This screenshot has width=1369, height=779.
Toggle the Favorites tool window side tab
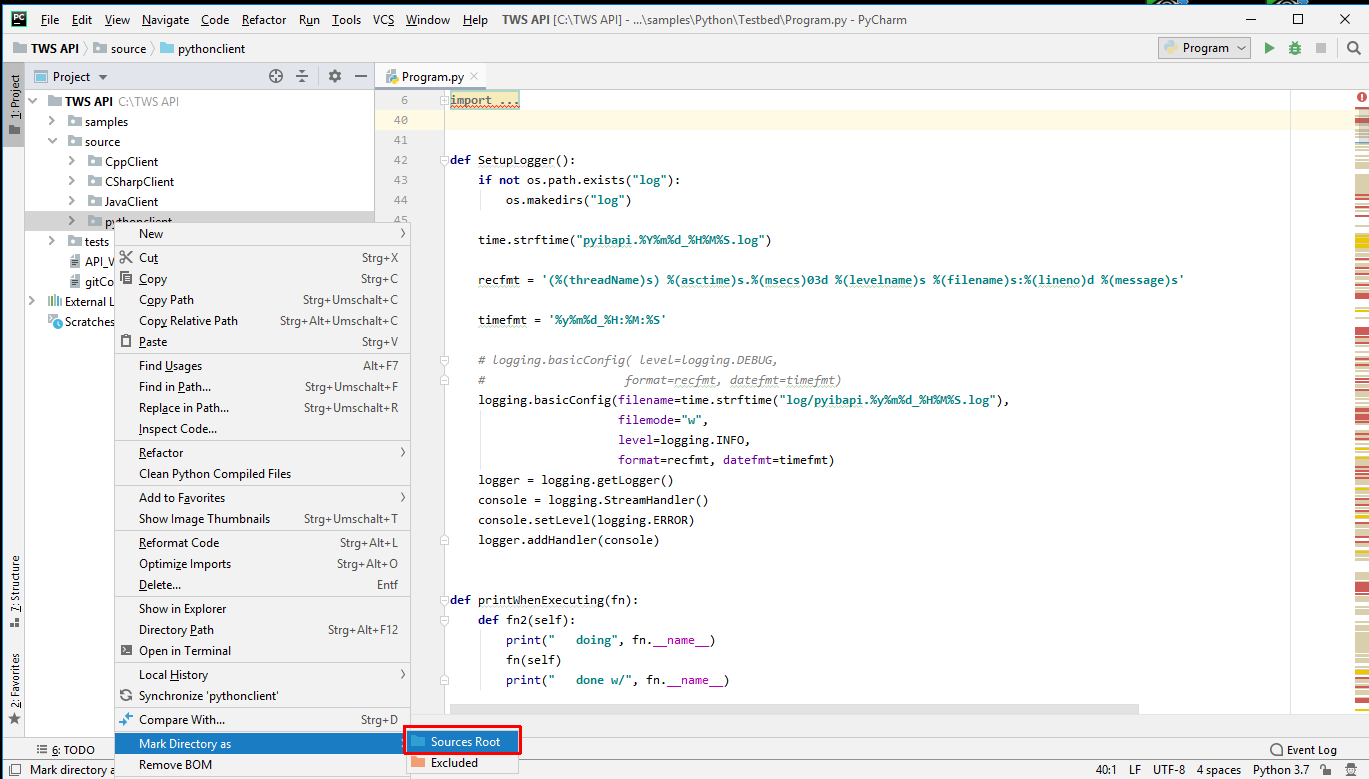14,688
